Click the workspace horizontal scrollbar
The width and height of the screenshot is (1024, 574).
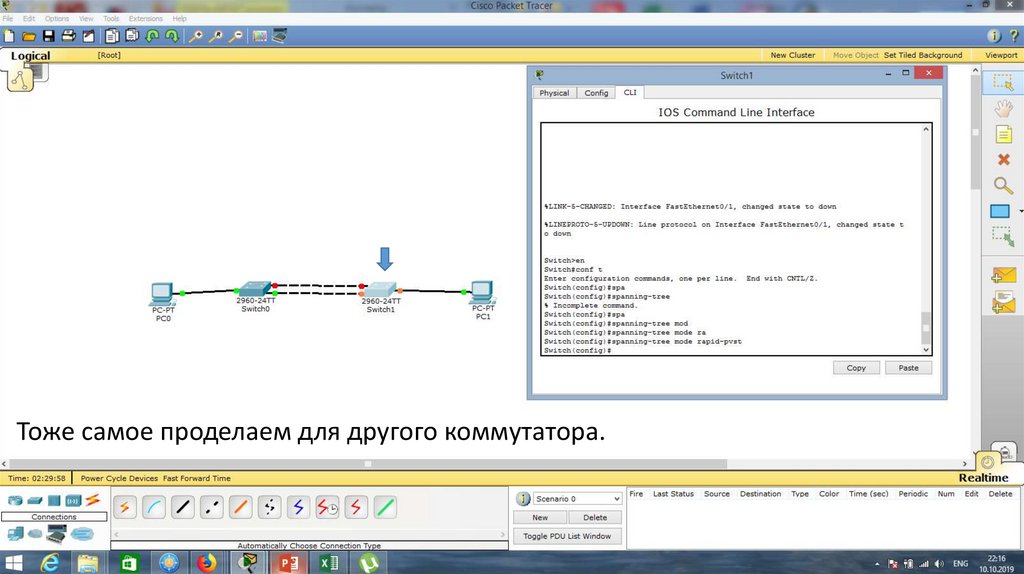[368, 464]
